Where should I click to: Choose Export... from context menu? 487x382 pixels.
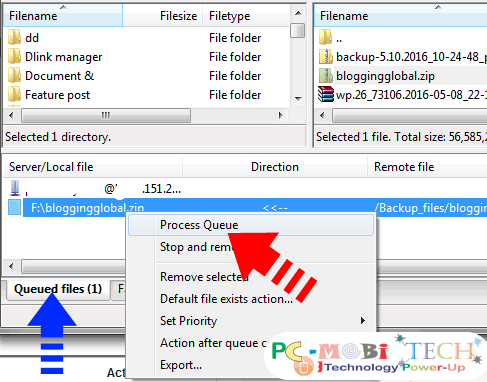[x=251, y=365]
